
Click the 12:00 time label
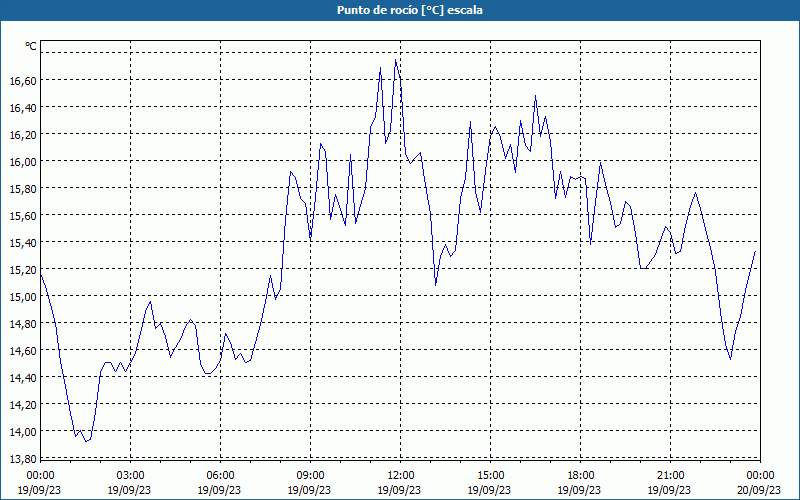(x=401, y=476)
